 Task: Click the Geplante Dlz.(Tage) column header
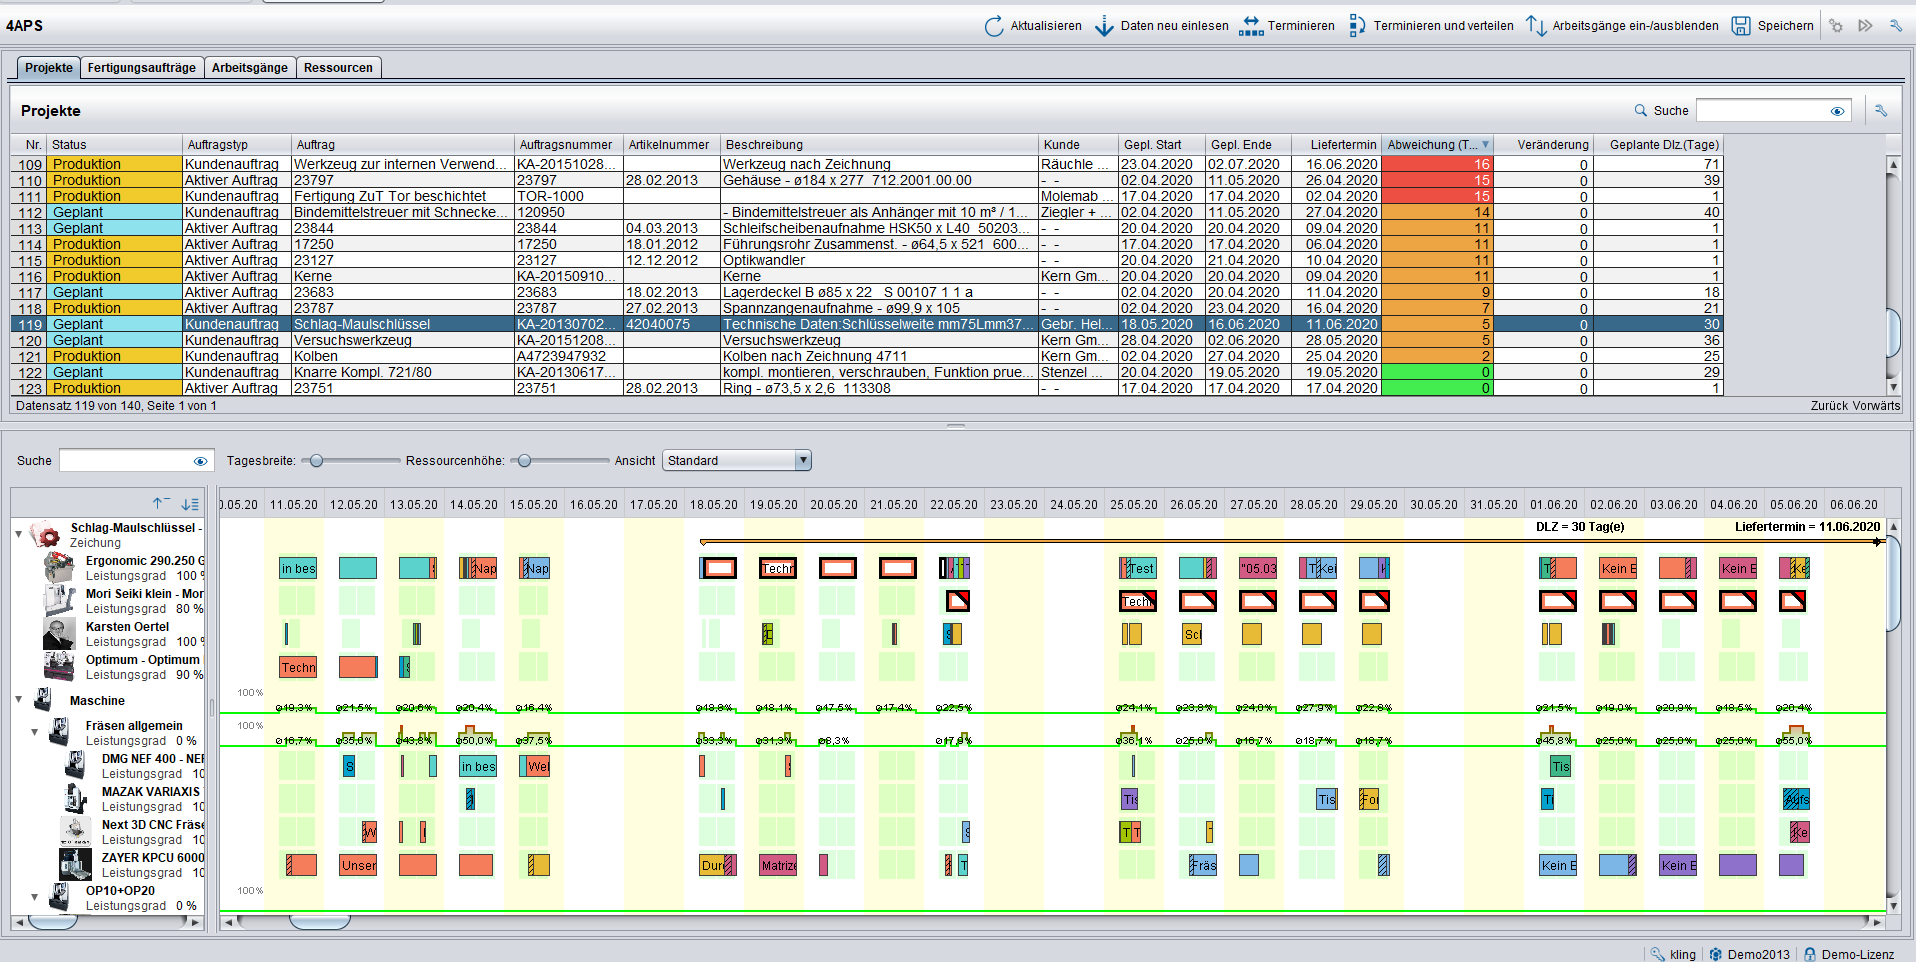[1659, 145]
